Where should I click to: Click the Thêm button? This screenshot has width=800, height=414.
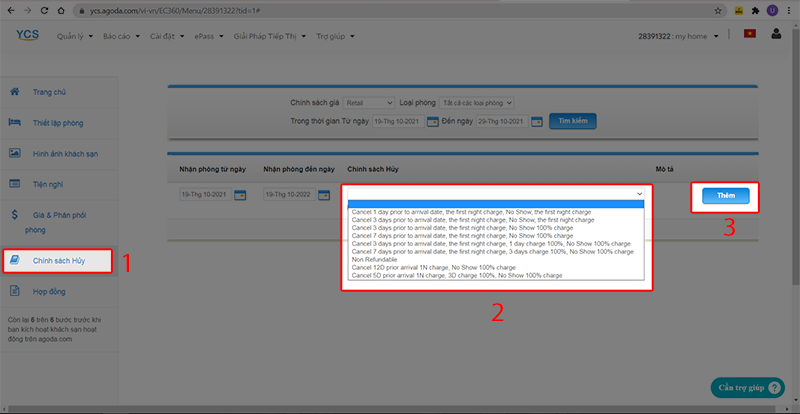click(724, 196)
